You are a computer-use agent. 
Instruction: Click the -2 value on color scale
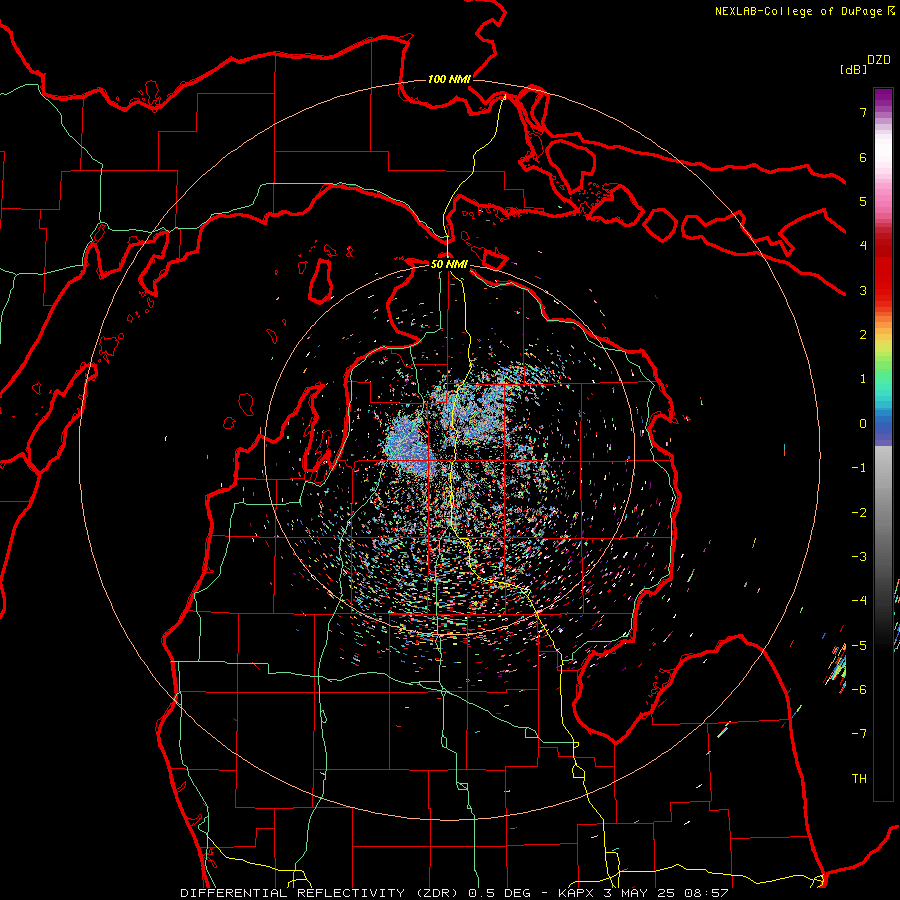pos(859,513)
